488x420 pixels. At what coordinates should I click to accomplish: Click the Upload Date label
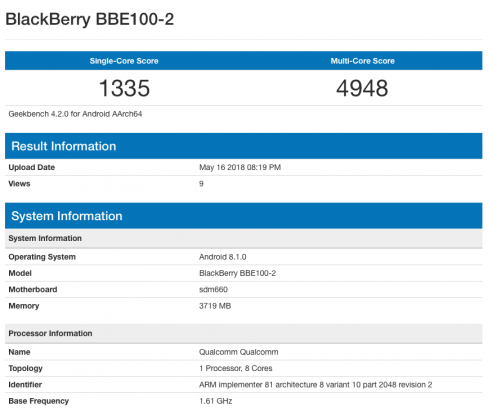pos(32,167)
